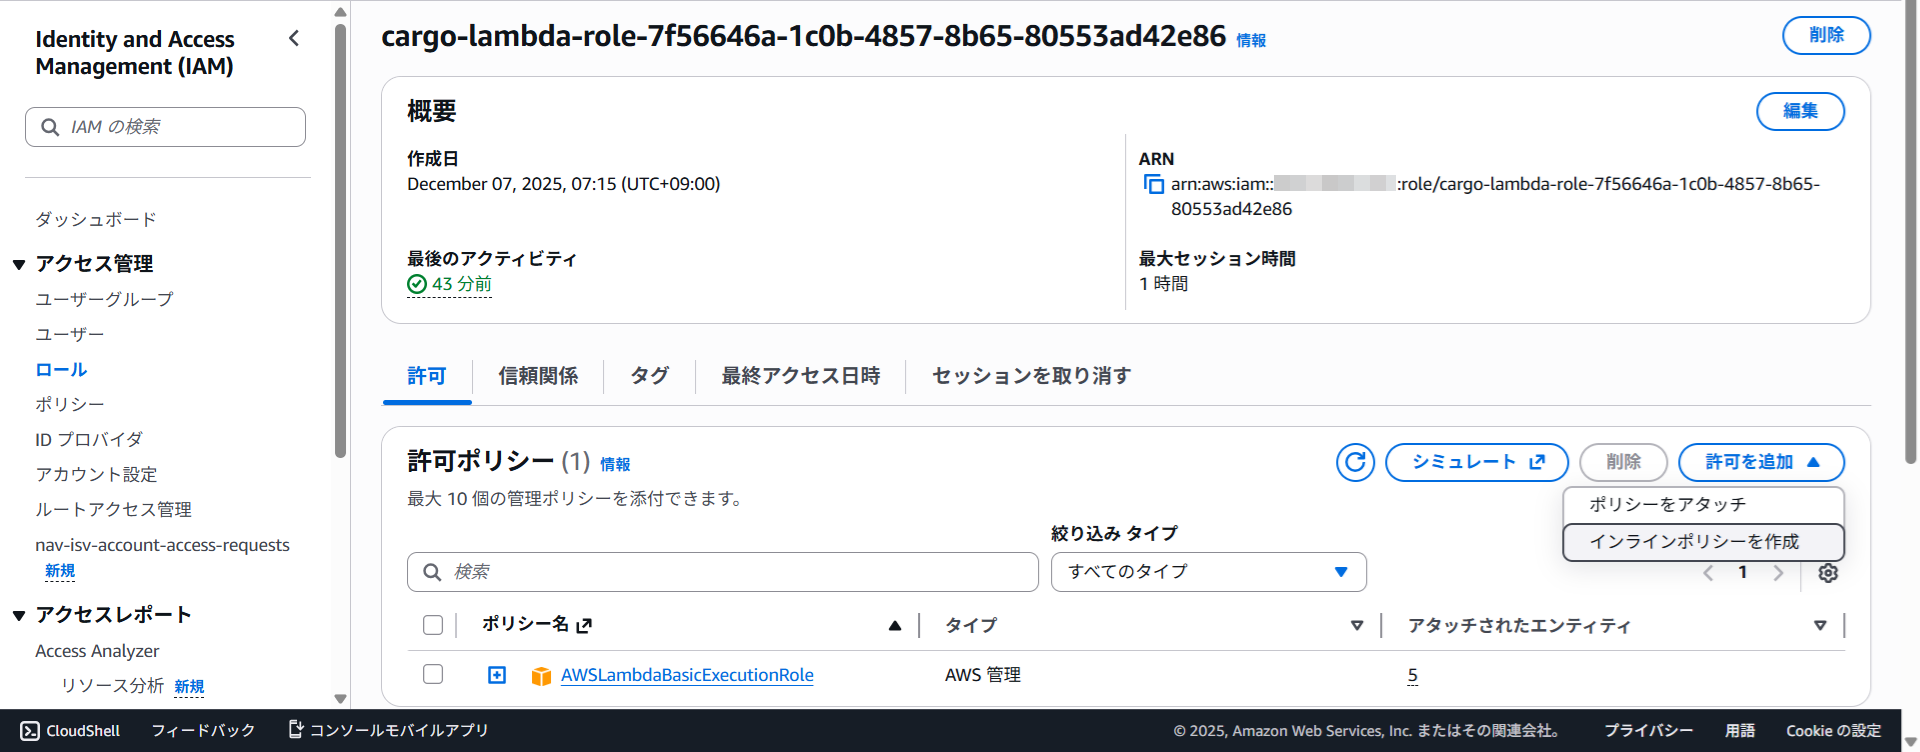Collapse the アクセスレポート sidebar section
This screenshot has height=752, width=1920.
pyautogui.click(x=19, y=615)
